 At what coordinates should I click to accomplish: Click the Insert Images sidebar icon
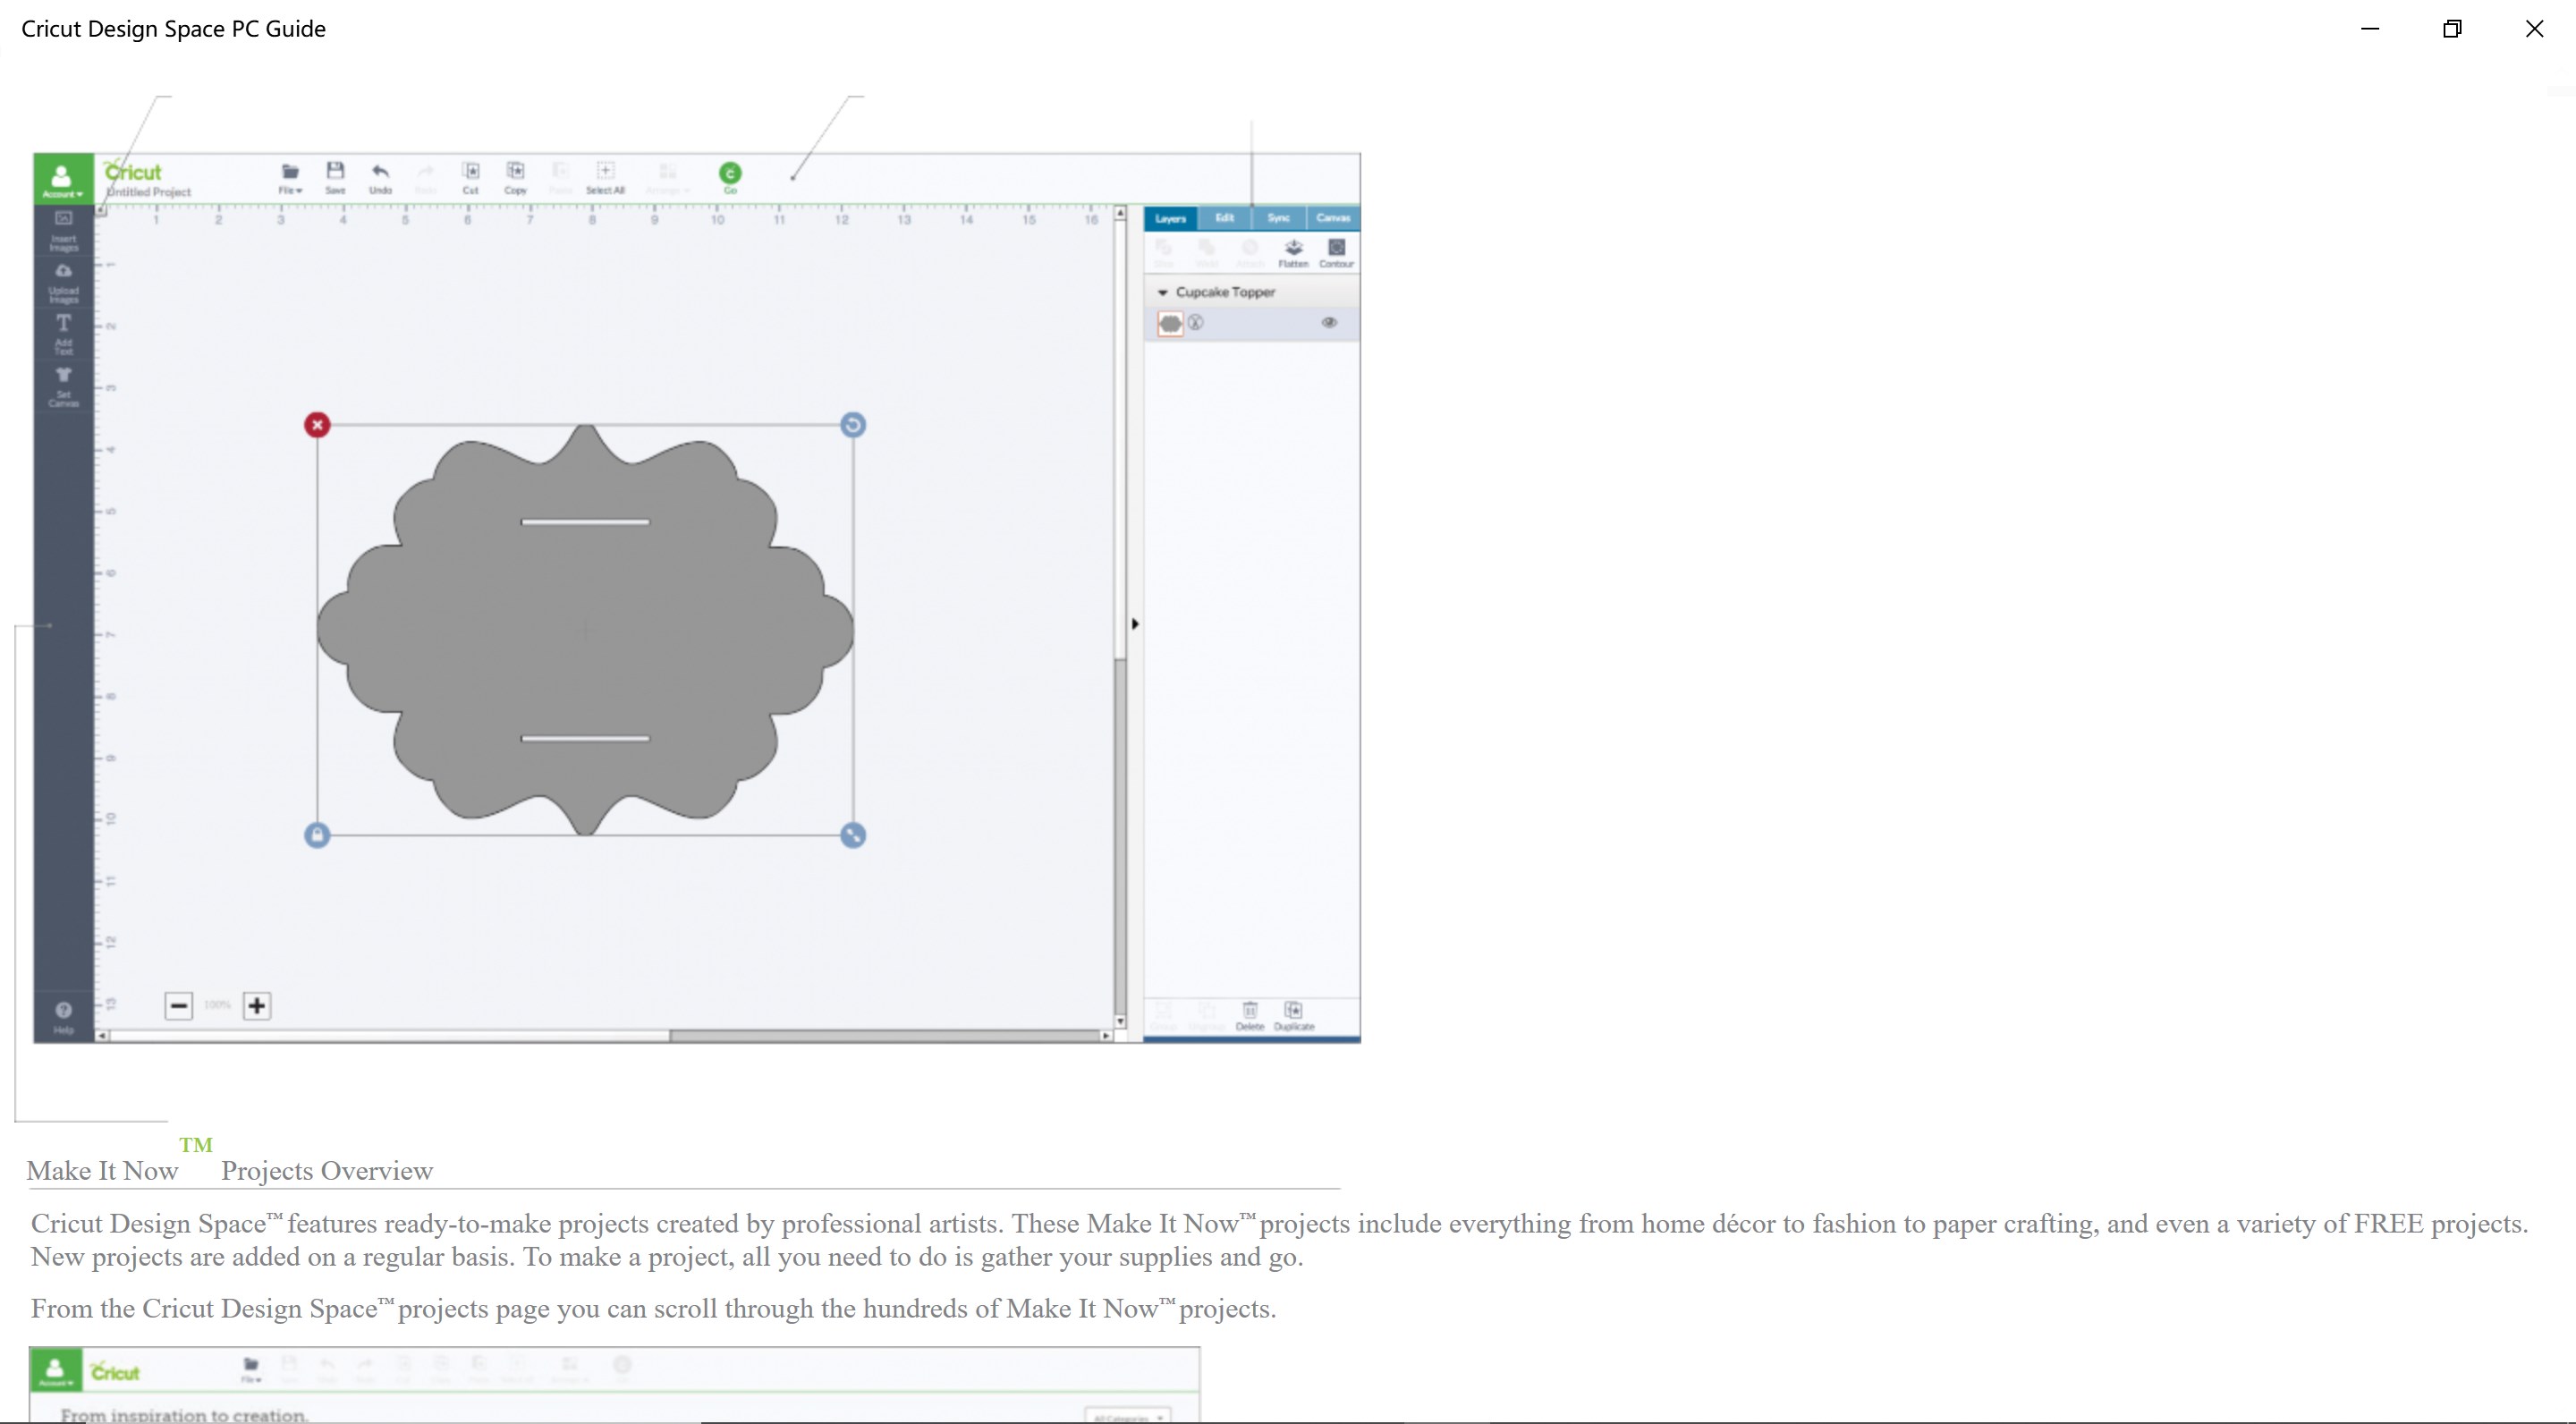63,230
